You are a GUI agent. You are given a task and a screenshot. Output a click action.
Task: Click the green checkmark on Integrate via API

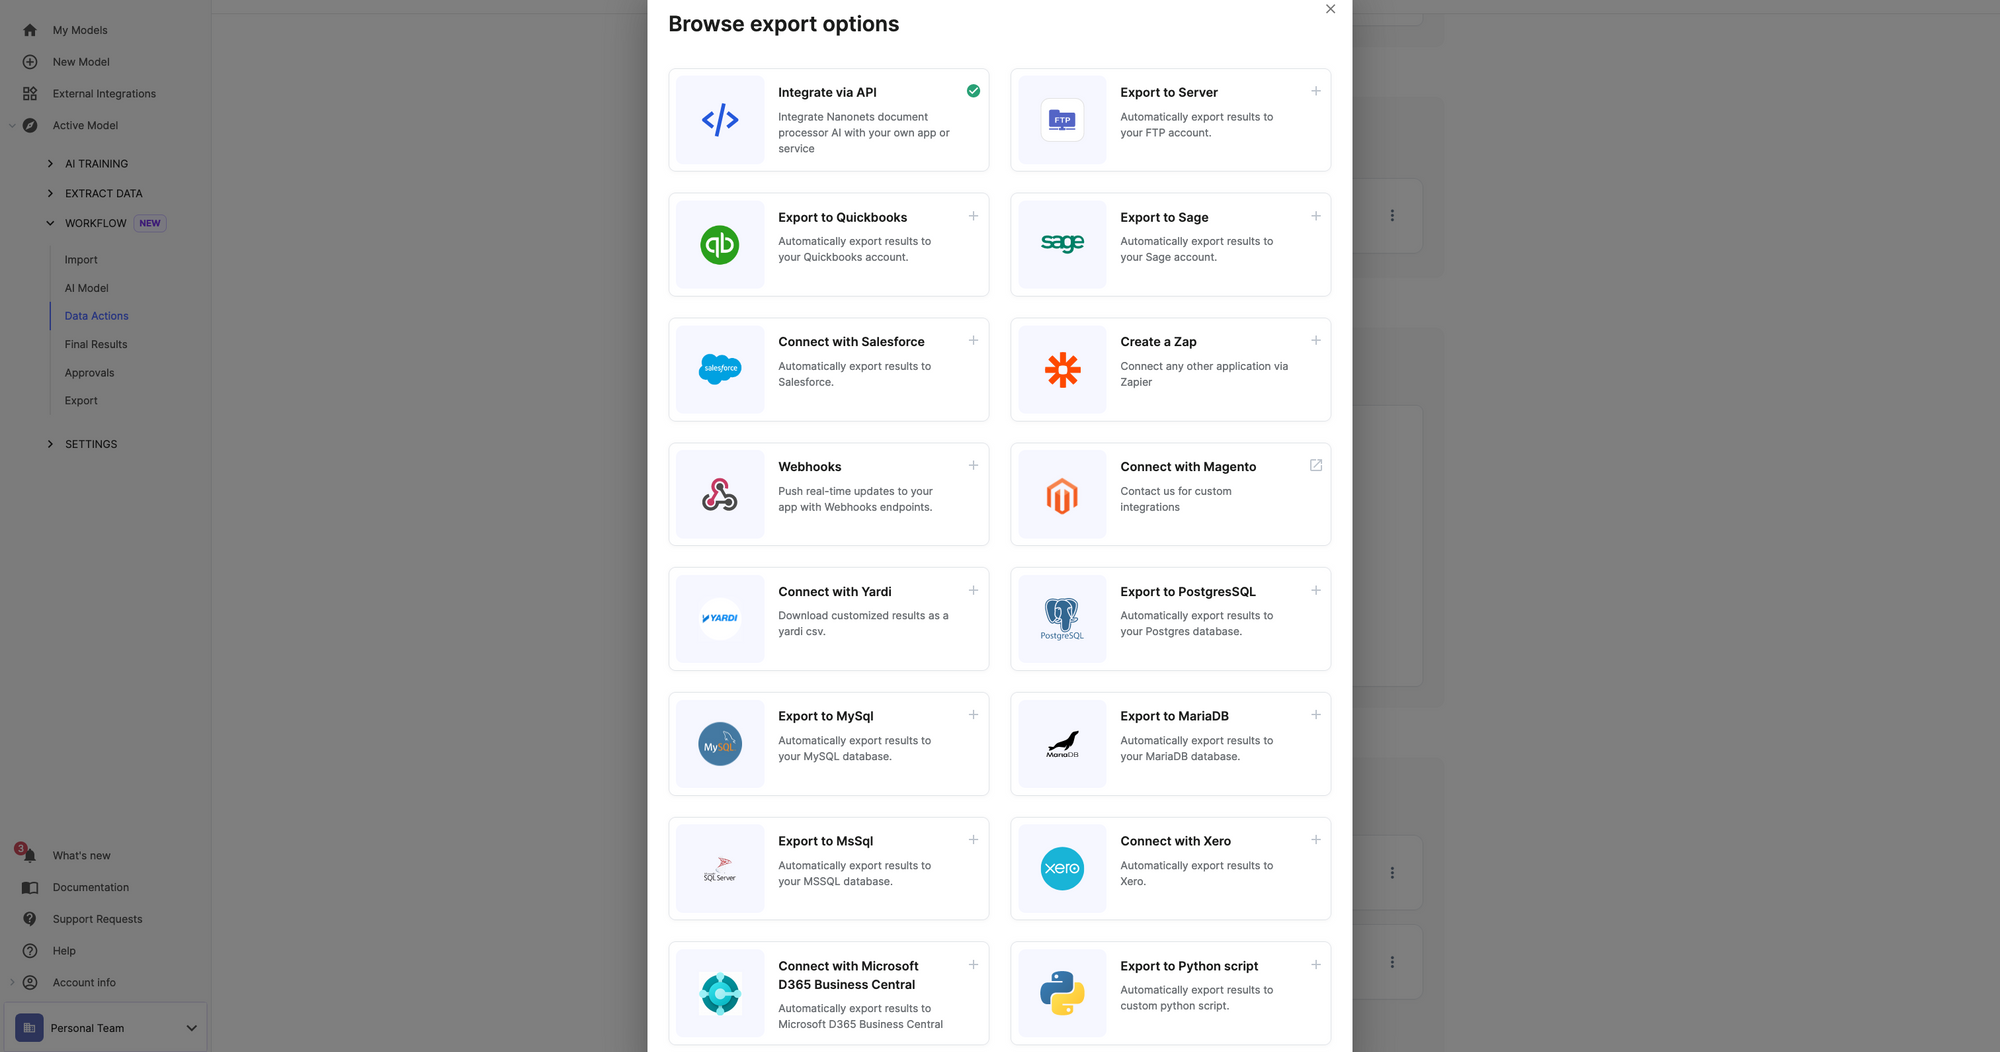973,91
